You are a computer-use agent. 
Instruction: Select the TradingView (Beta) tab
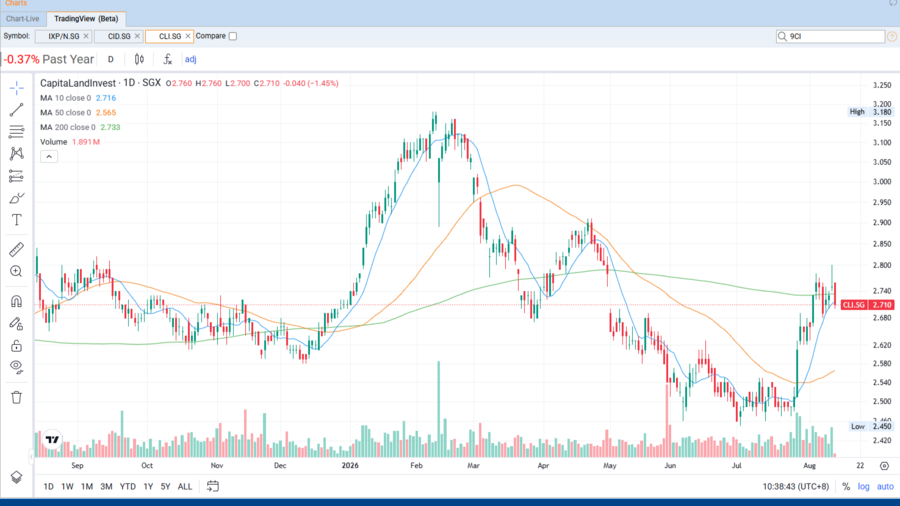click(86, 19)
